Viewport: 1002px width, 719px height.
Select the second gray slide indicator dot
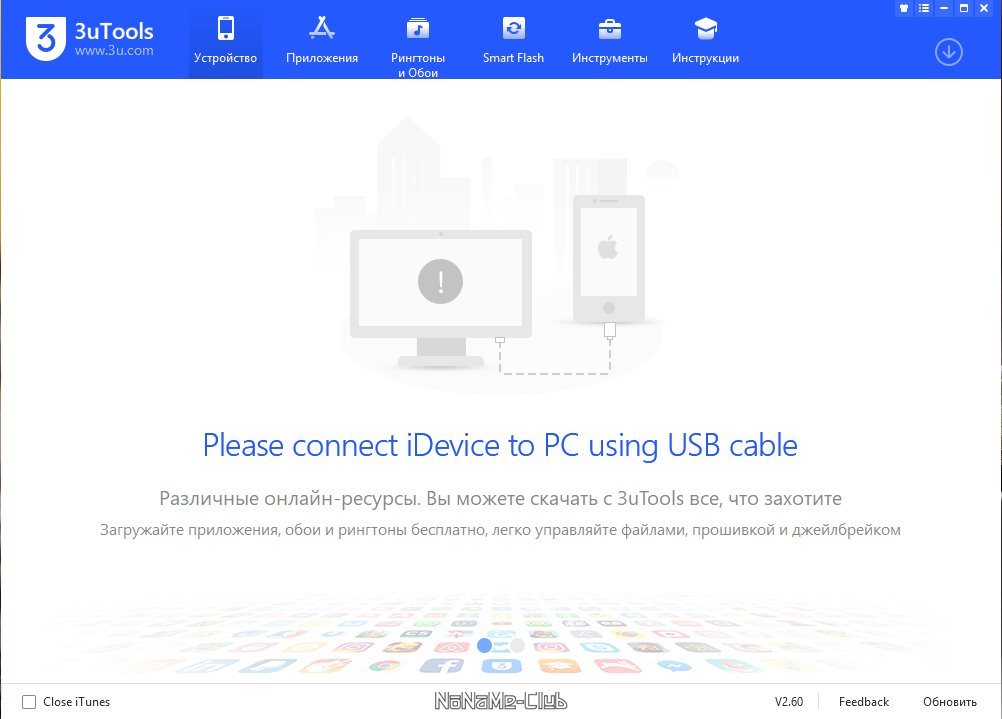(517, 646)
